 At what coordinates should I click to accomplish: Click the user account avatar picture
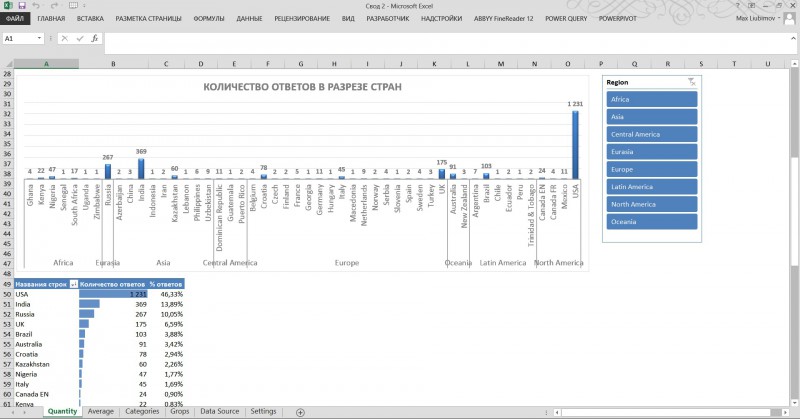coord(790,19)
